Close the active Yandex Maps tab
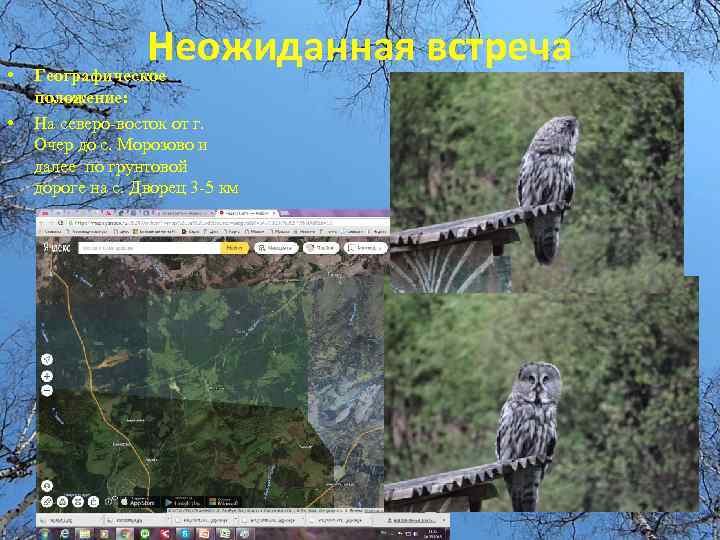This screenshot has width=720, height=540. (x=274, y=214)
